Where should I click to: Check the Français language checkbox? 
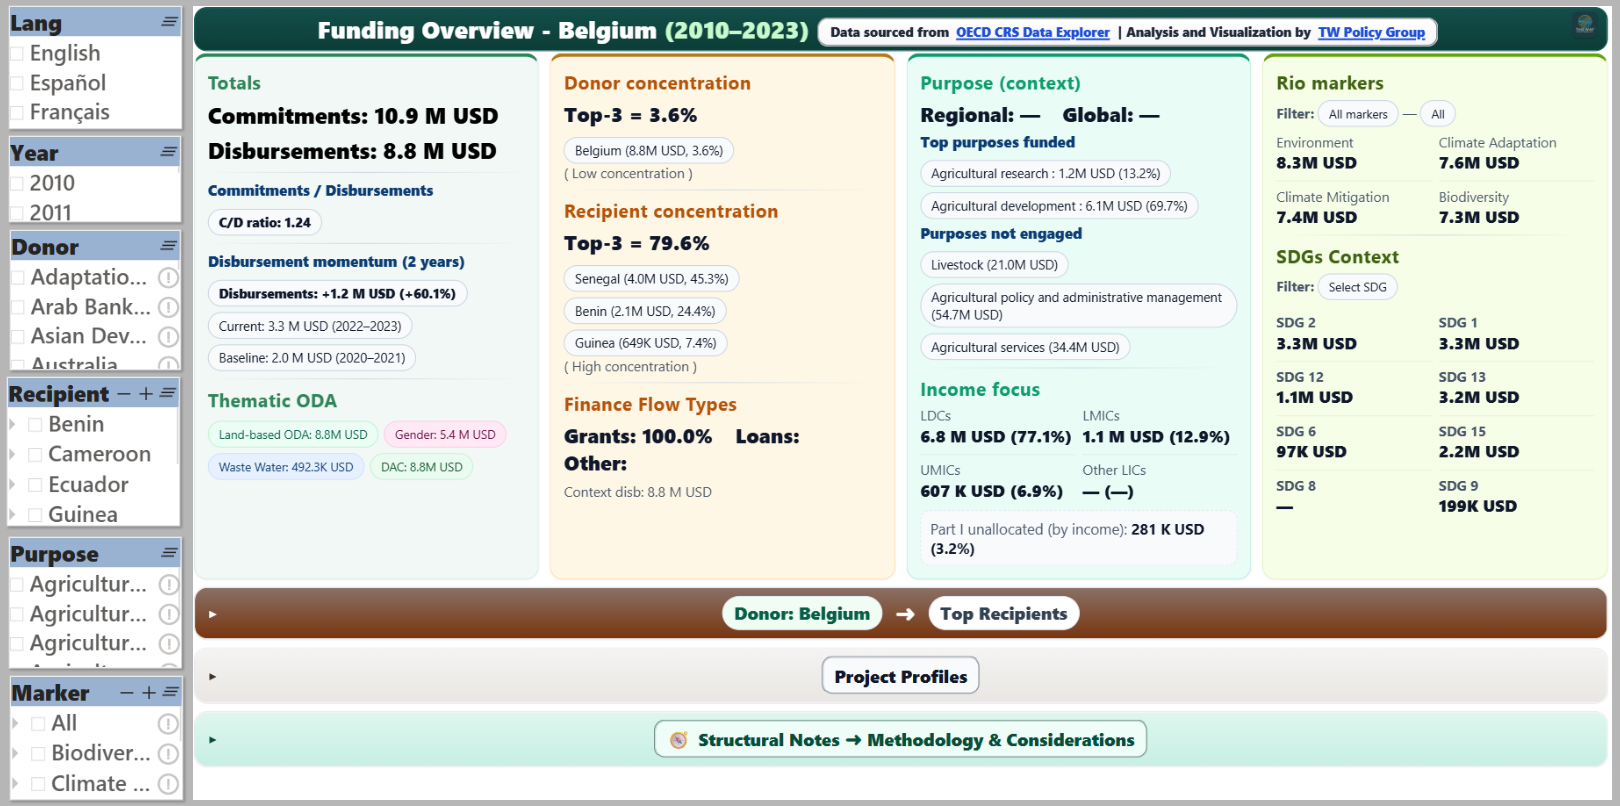pyautogui.click(x=17, y=112)
